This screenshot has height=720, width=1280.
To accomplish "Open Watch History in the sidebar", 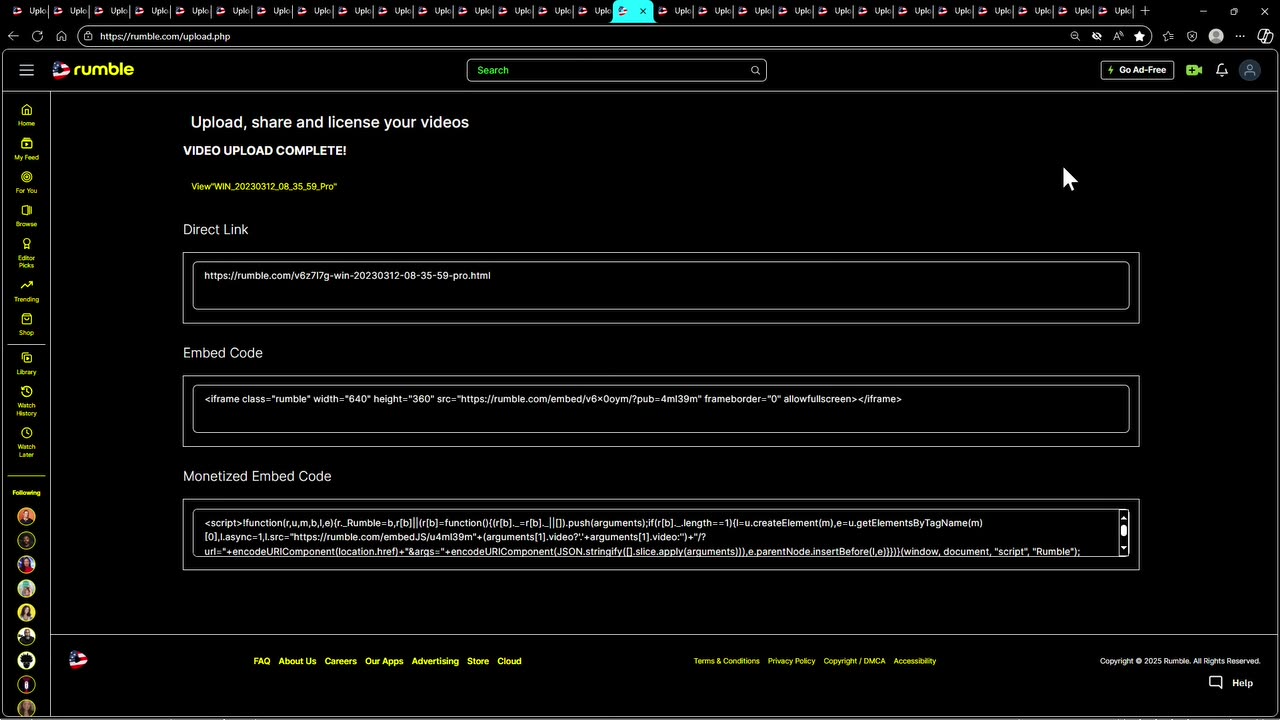I will tap(26, 401).
